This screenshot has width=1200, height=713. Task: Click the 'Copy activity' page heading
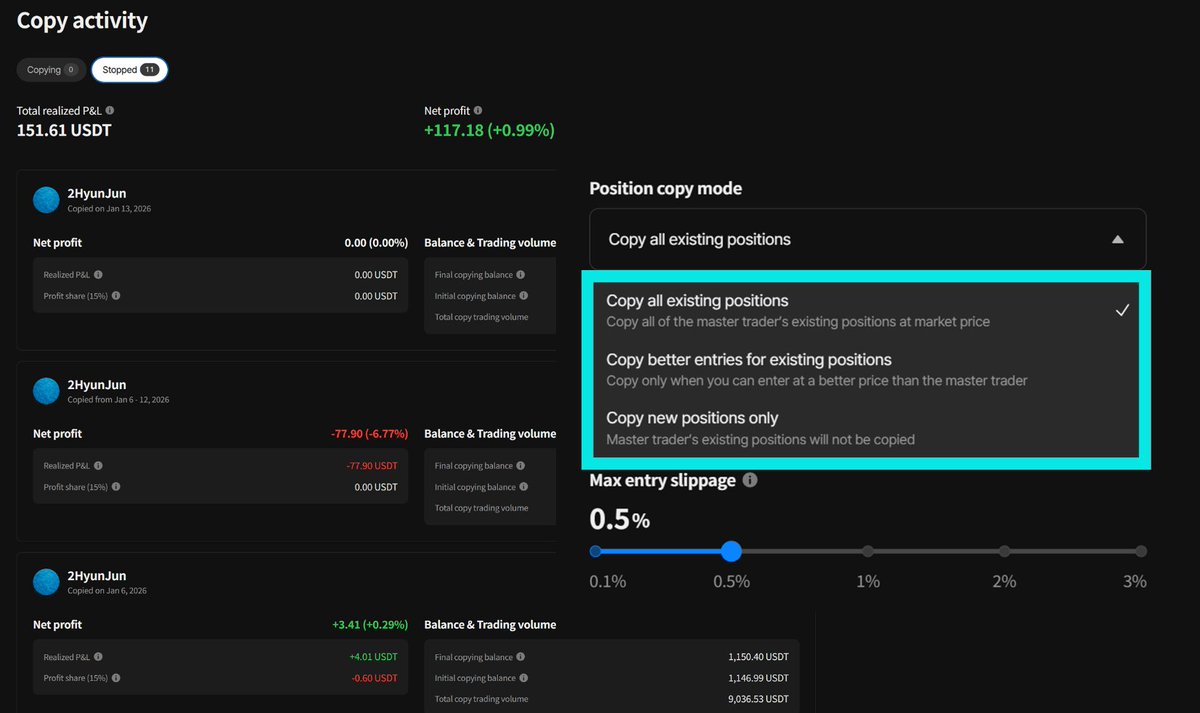click(x=82, y=20)
